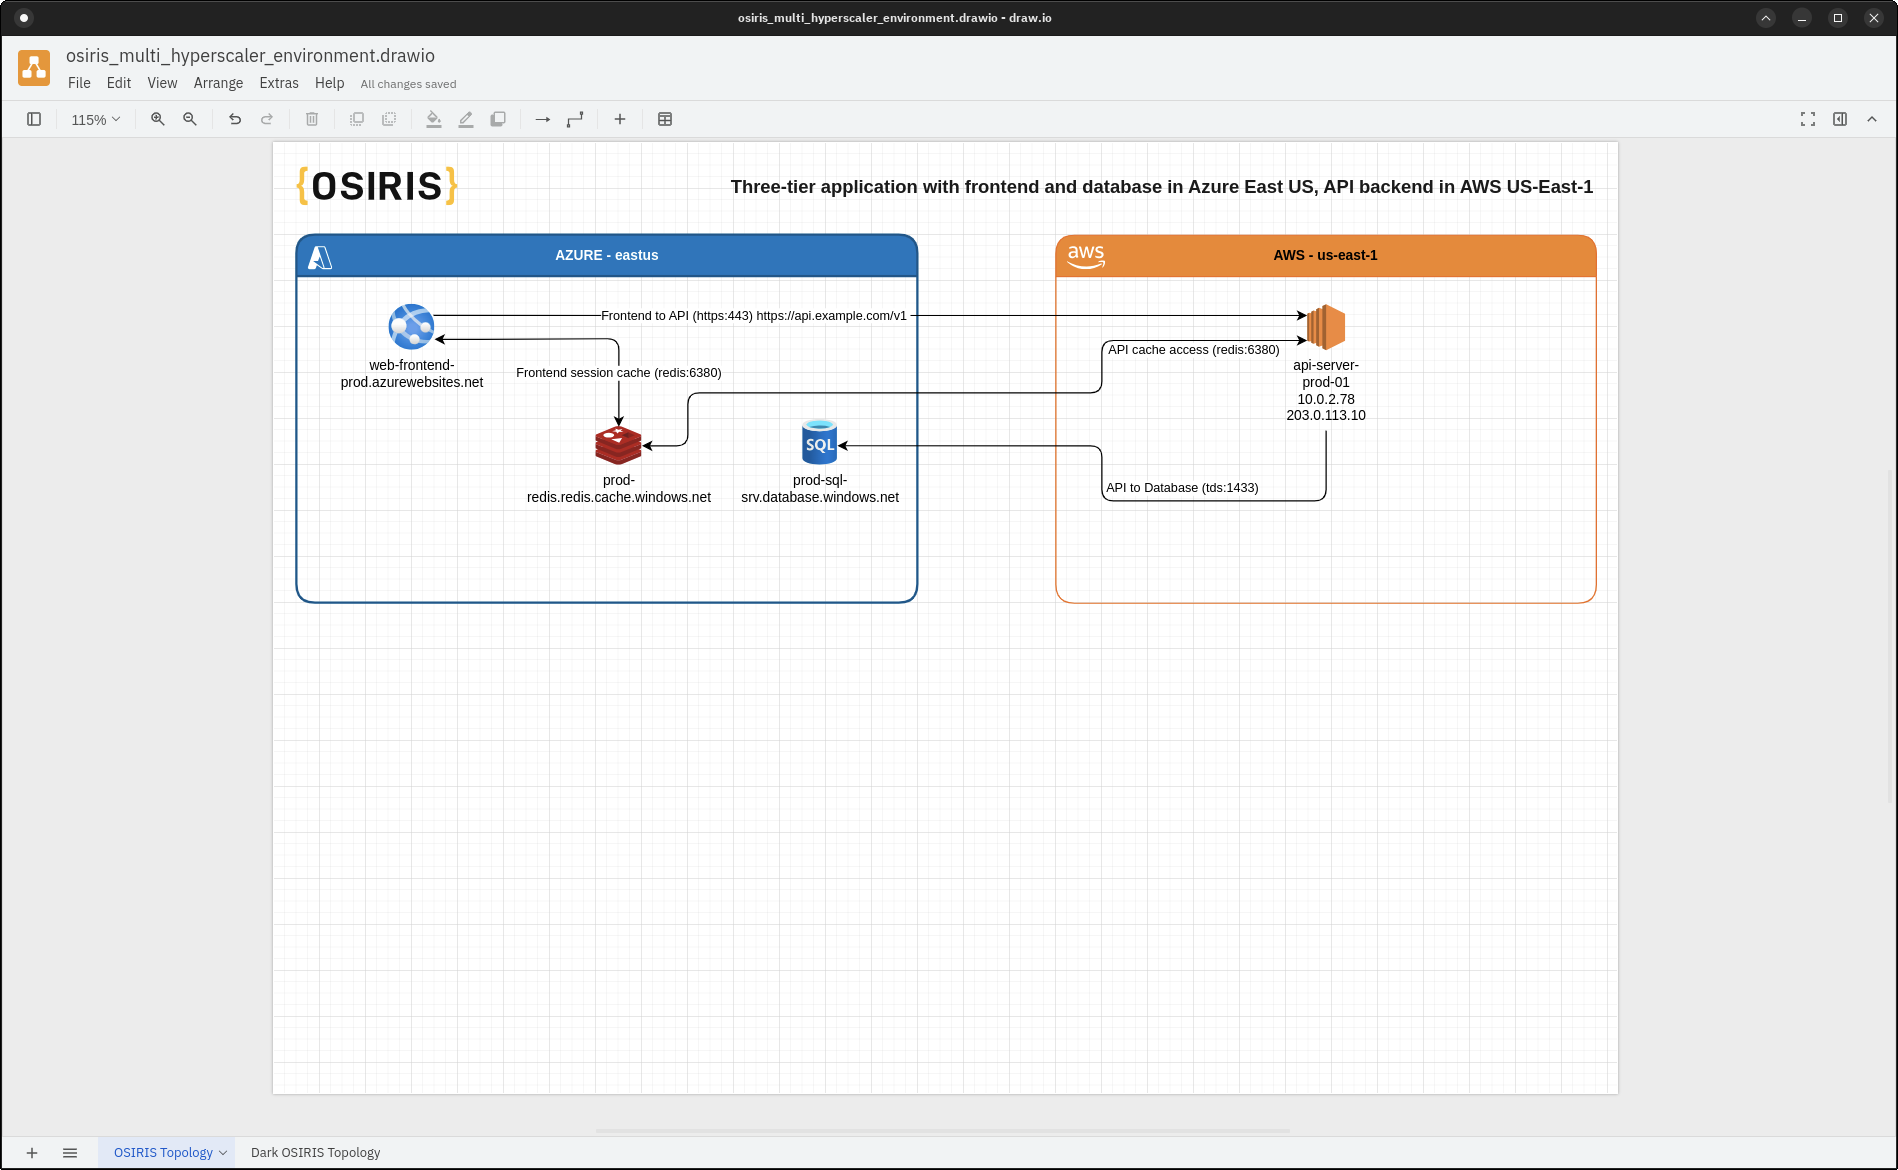Toggle the Format panel on the right
1898x1170 pixels.
pyautogui.click(x=1840, y=119)
